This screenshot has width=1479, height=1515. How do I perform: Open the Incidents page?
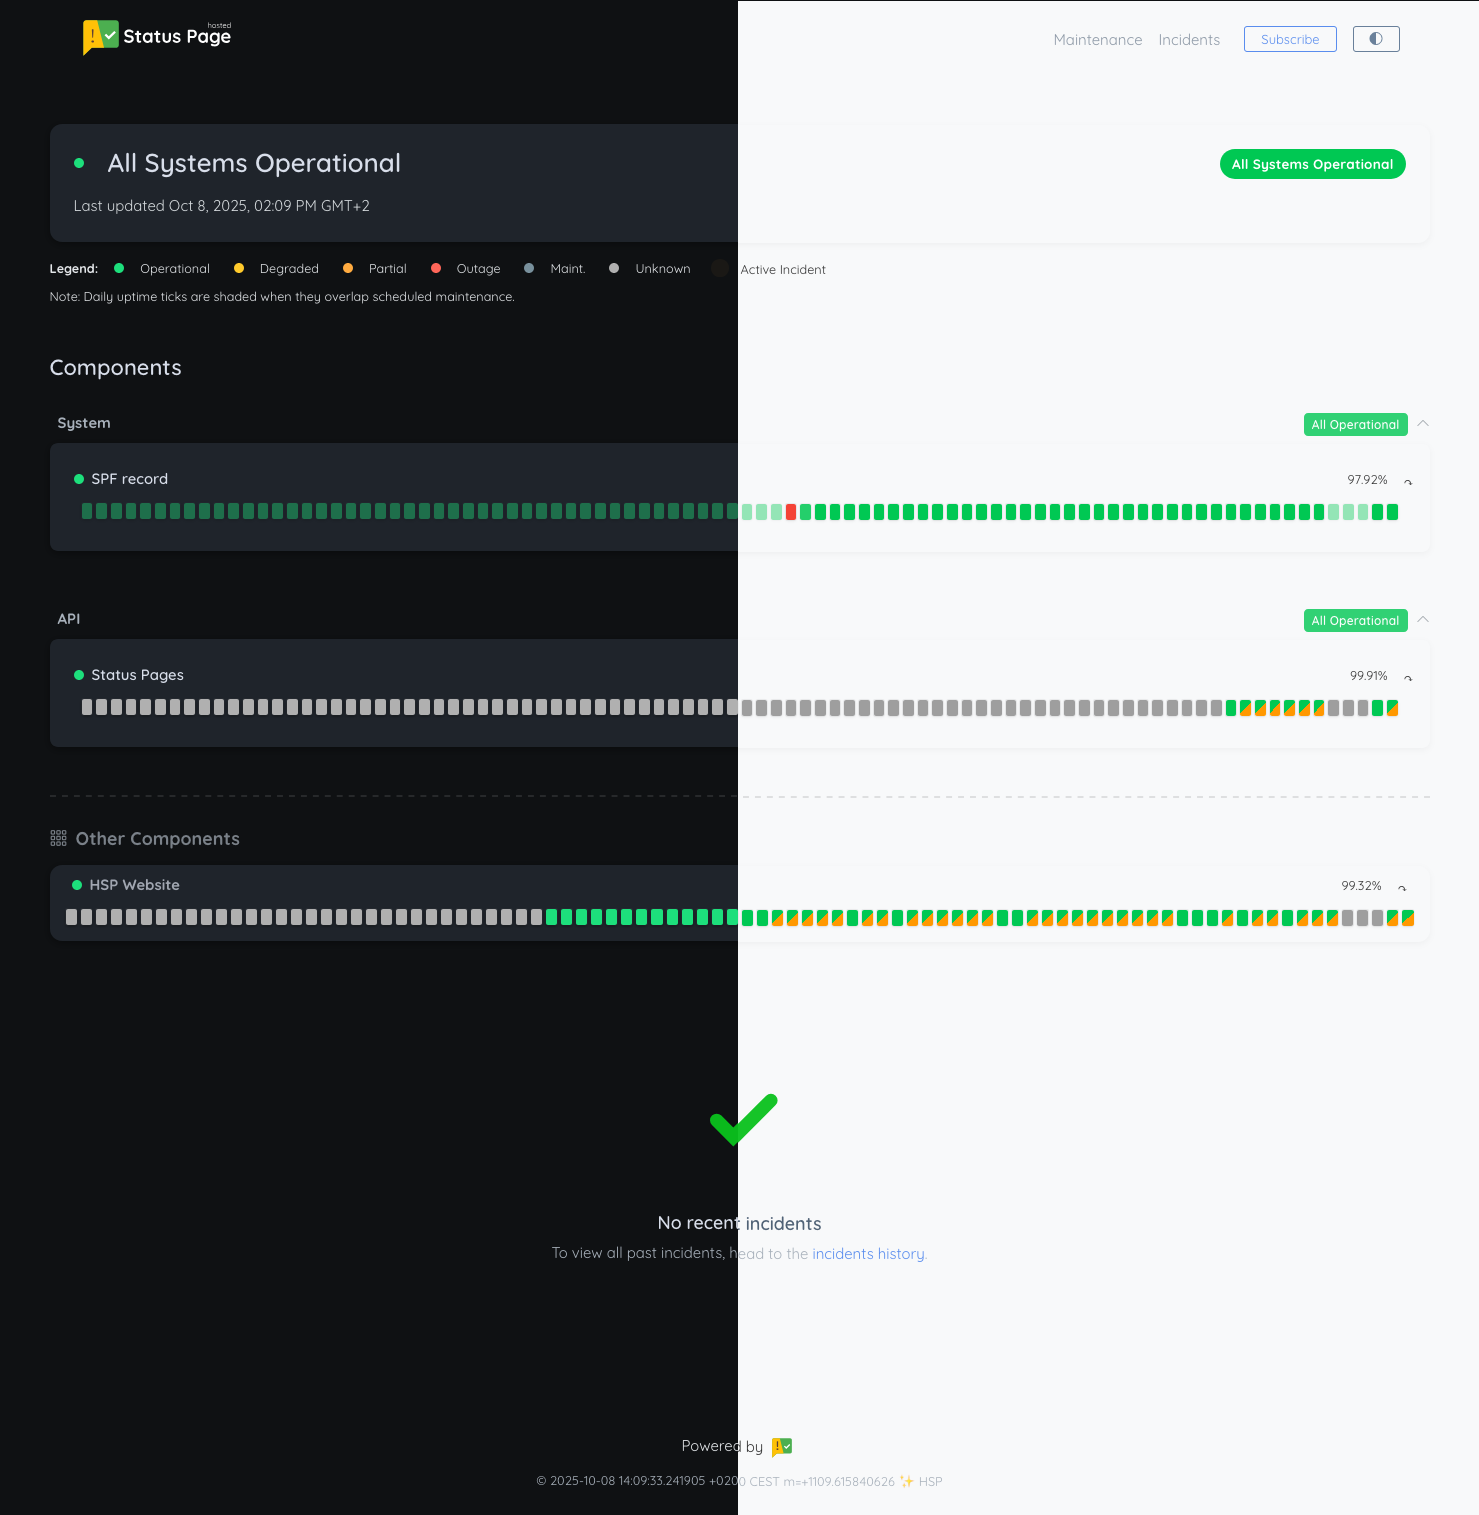tap(1189, 39)
